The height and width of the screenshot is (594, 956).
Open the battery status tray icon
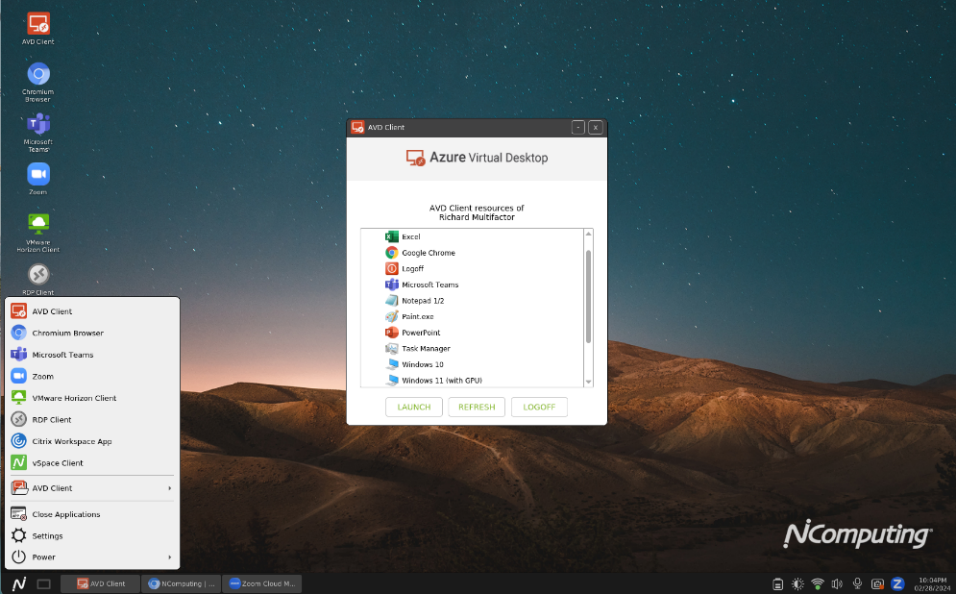pyautogui.click(x=777, y=584)
